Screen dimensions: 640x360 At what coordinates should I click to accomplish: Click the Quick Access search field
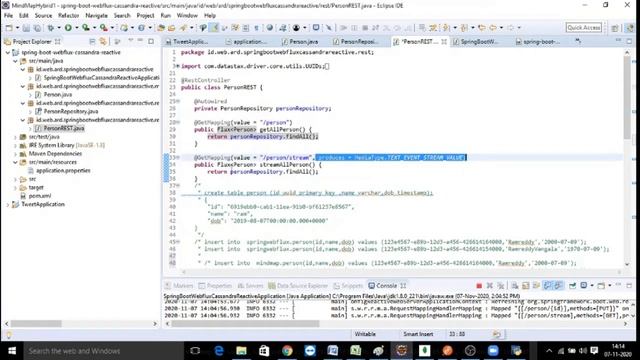tap(584, 28)
